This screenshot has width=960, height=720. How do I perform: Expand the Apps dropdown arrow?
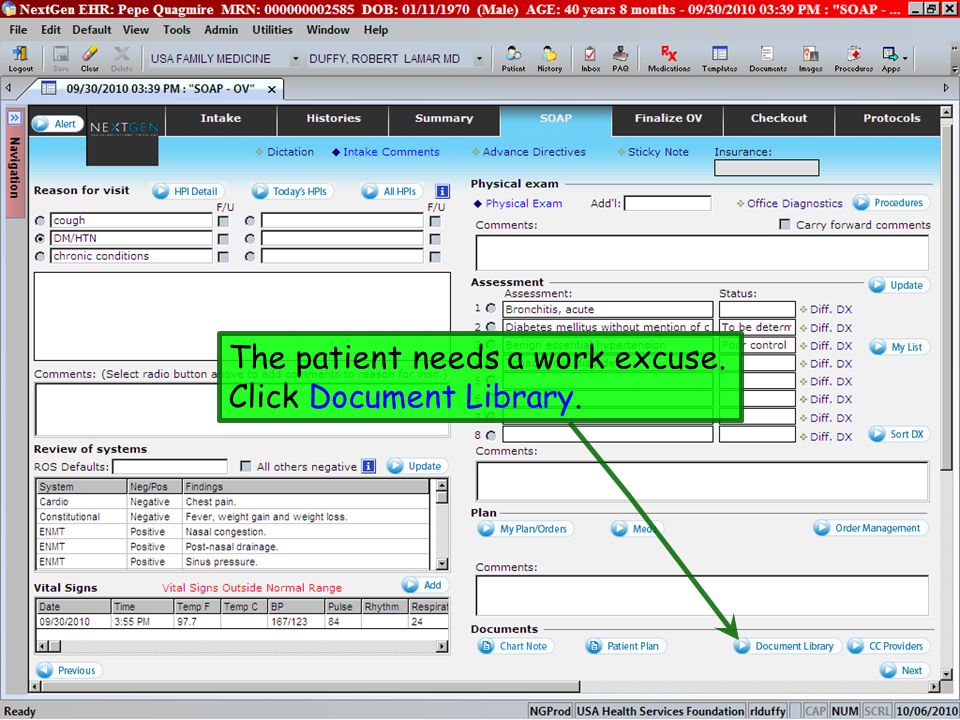pyautogui.click(x=905, y=59)
